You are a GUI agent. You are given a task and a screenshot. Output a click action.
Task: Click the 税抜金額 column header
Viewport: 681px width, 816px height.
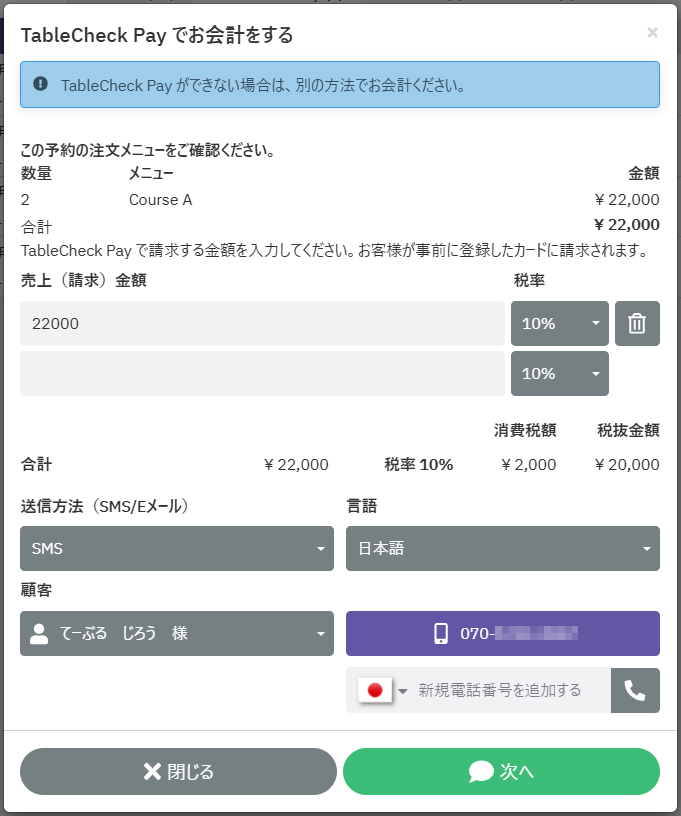(x=628, y=430)
